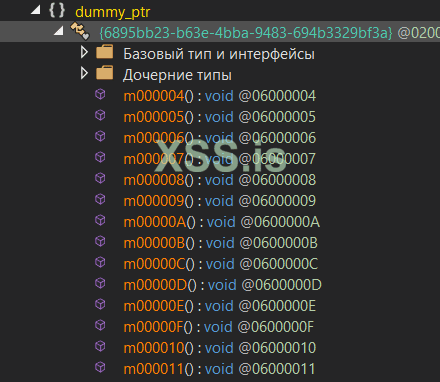Screen dimensions: 440x382
Task: Collapse the {6895bb23-b63e-4bba-9483-694b3329bf3a} class node
Action: coord(59,32)
